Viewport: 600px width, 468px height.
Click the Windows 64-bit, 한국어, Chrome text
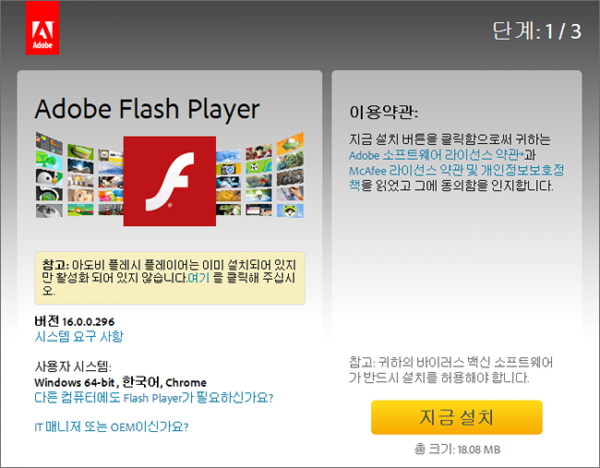[121, 382]
